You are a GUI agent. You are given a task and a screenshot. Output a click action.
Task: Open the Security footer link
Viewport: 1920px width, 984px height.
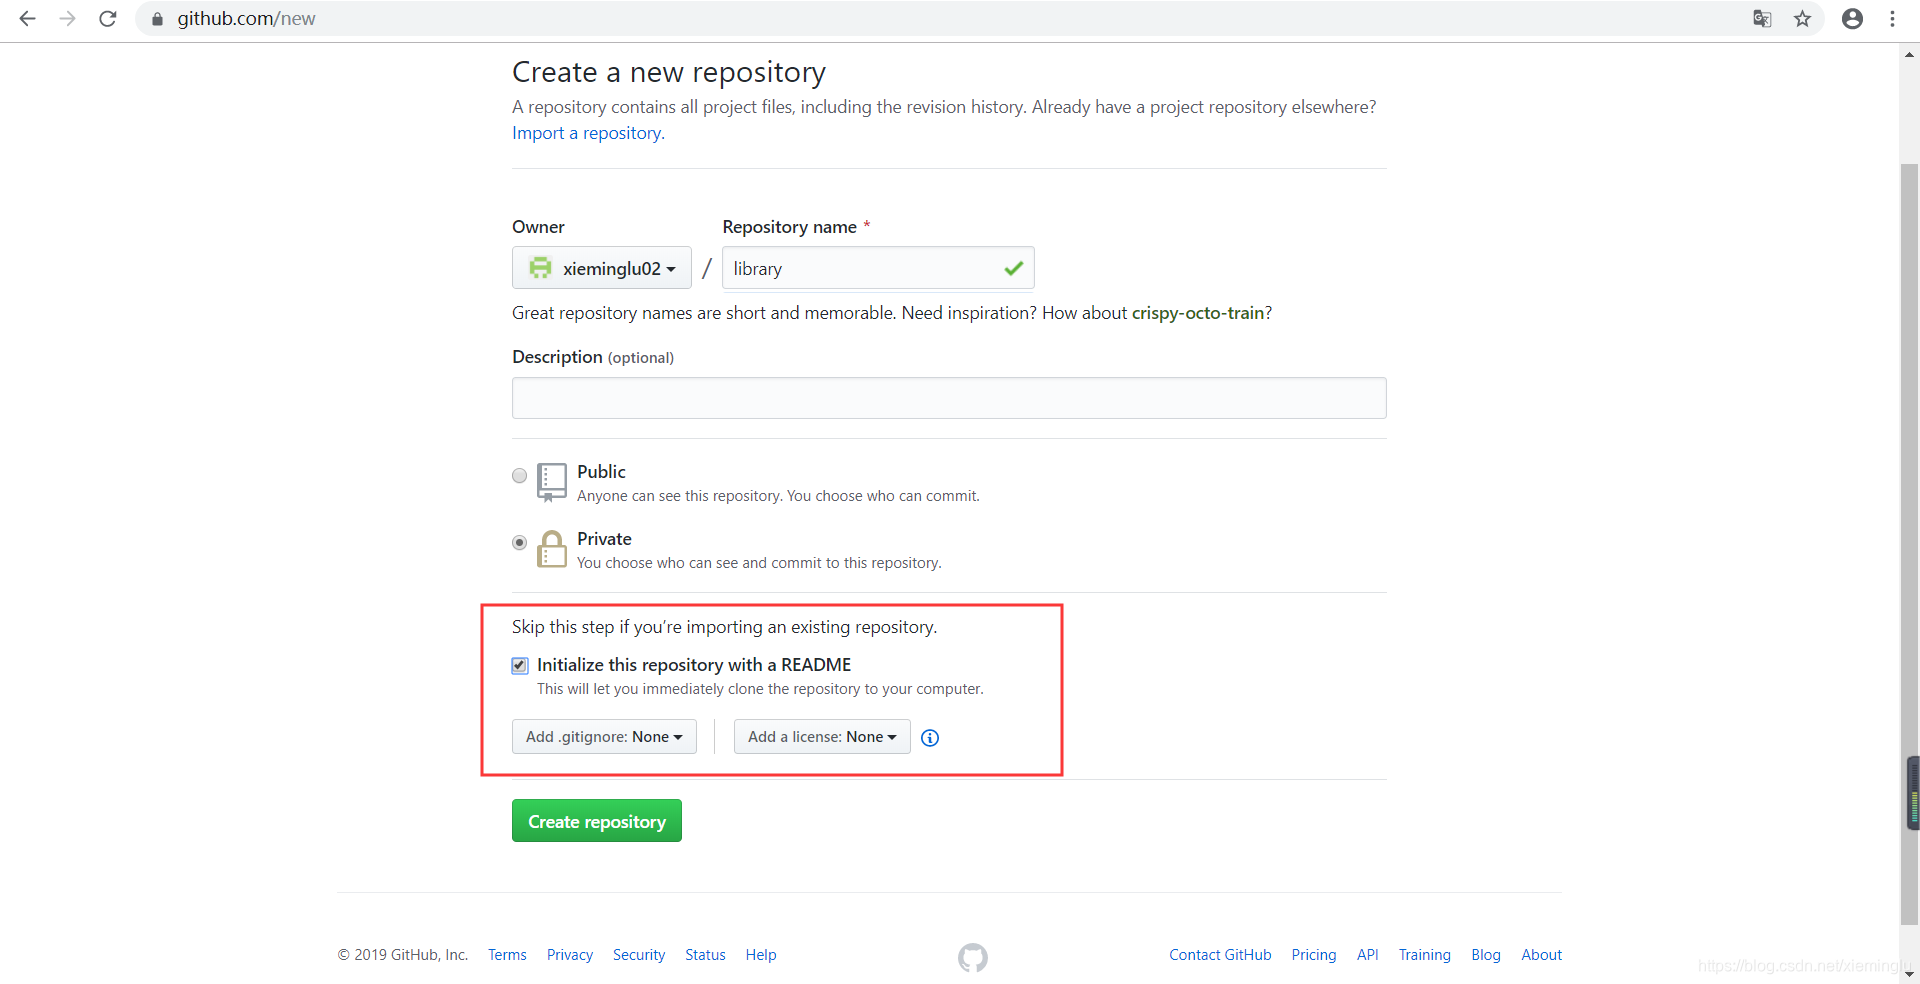639,955
